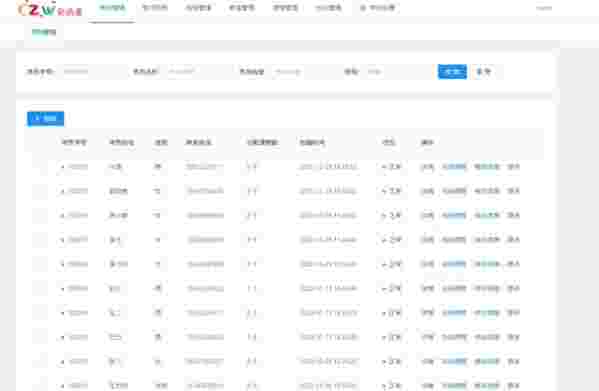Click the blue add button with plus icon

(x=45, y=119)
